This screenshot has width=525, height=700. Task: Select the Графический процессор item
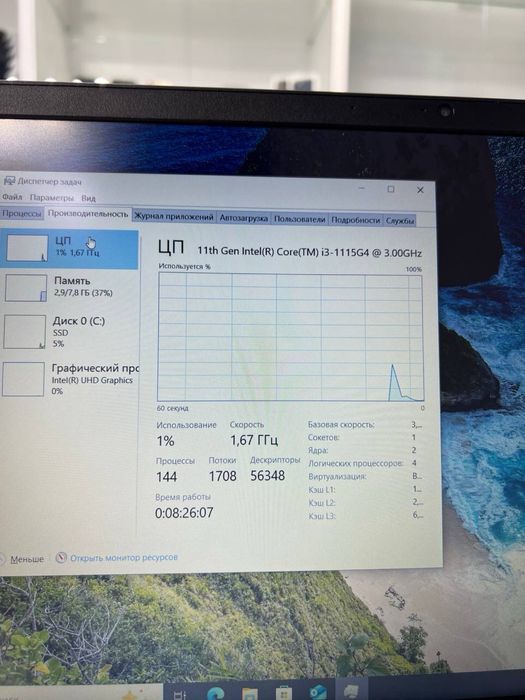[68, 379]
